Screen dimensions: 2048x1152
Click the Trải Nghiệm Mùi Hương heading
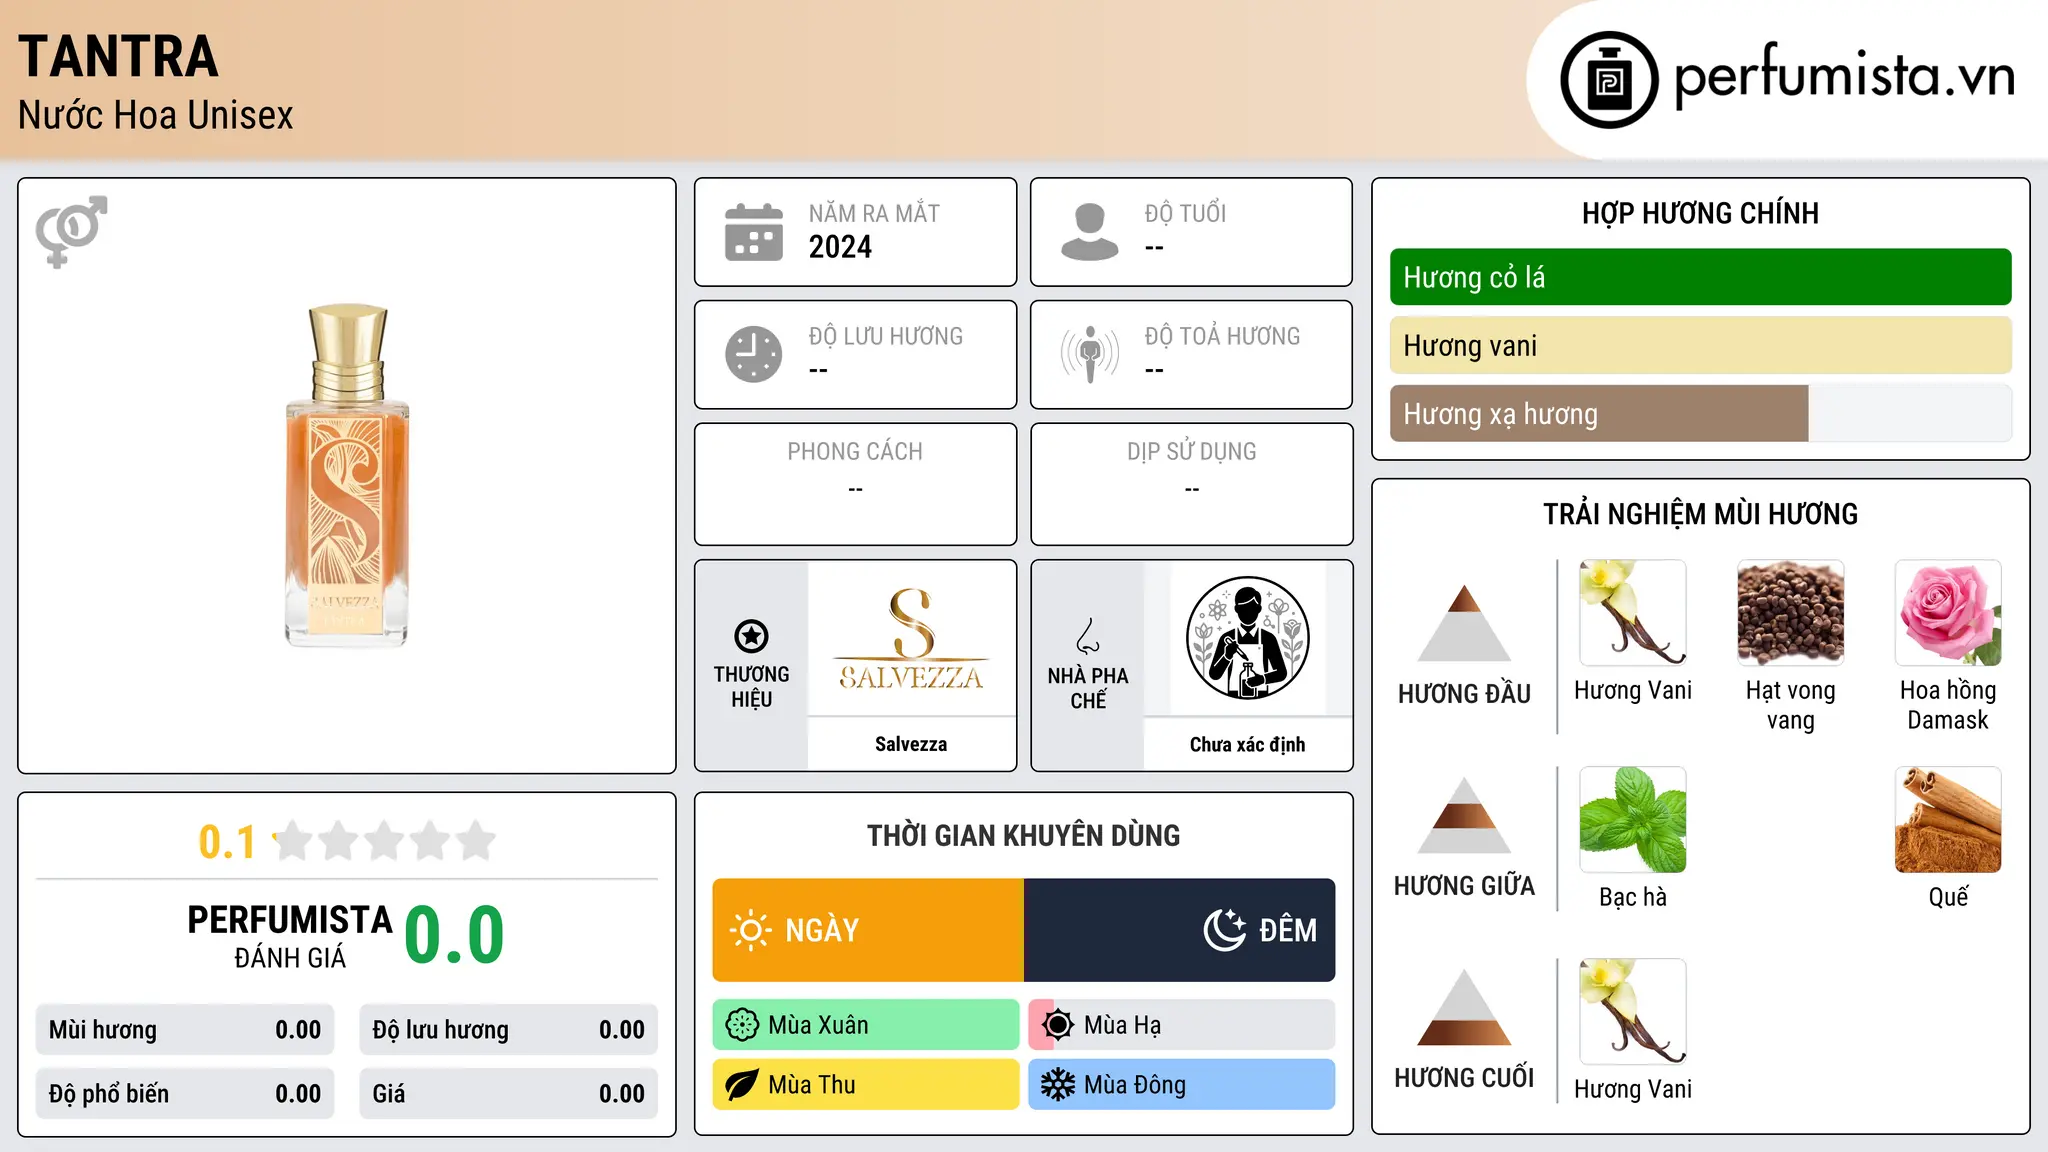point(1700,514)
